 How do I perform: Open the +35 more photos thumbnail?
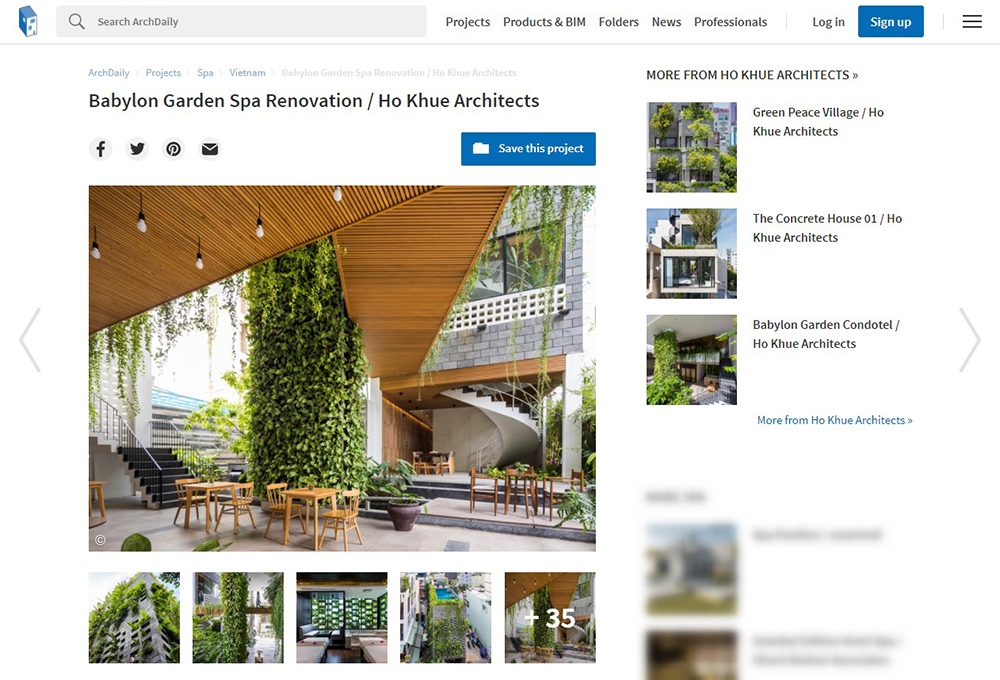(x=550, y=617)
